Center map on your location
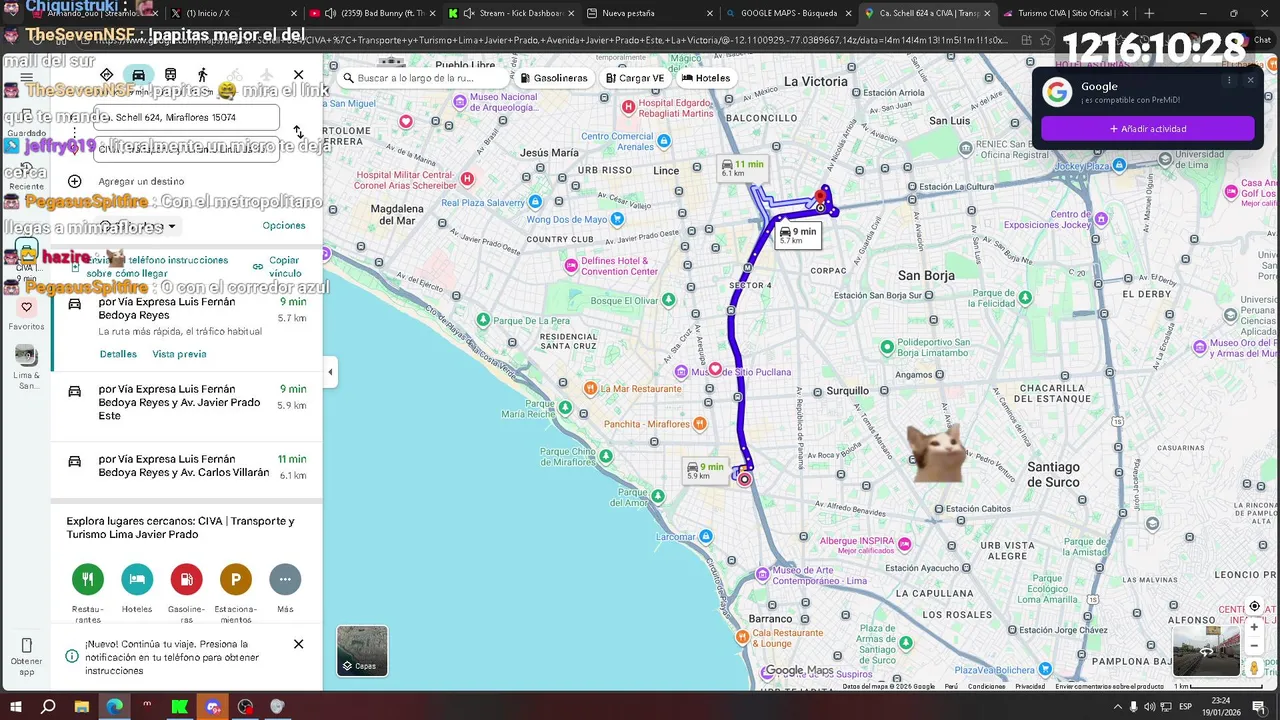 pos(1254,606)
